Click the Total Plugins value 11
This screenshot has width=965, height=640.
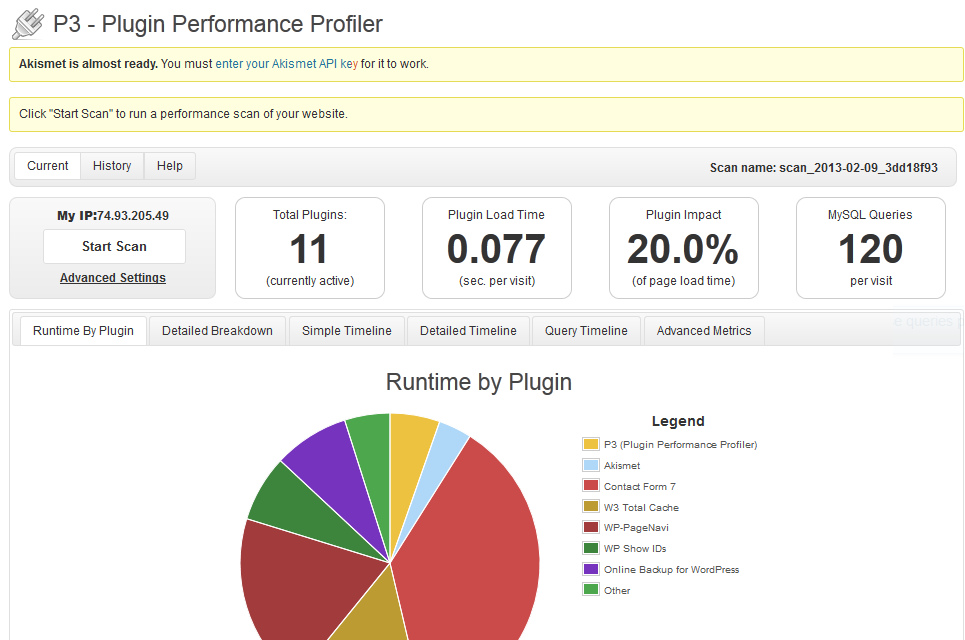[309, 249]
